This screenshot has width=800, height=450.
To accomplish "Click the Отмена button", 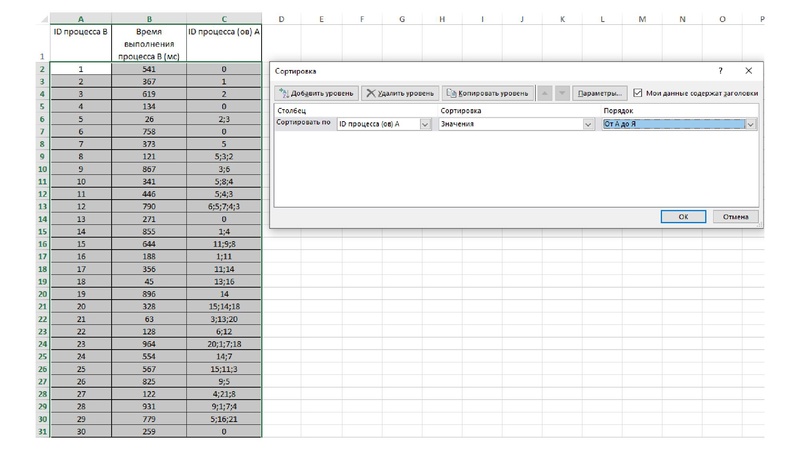I will click(735, 216).
